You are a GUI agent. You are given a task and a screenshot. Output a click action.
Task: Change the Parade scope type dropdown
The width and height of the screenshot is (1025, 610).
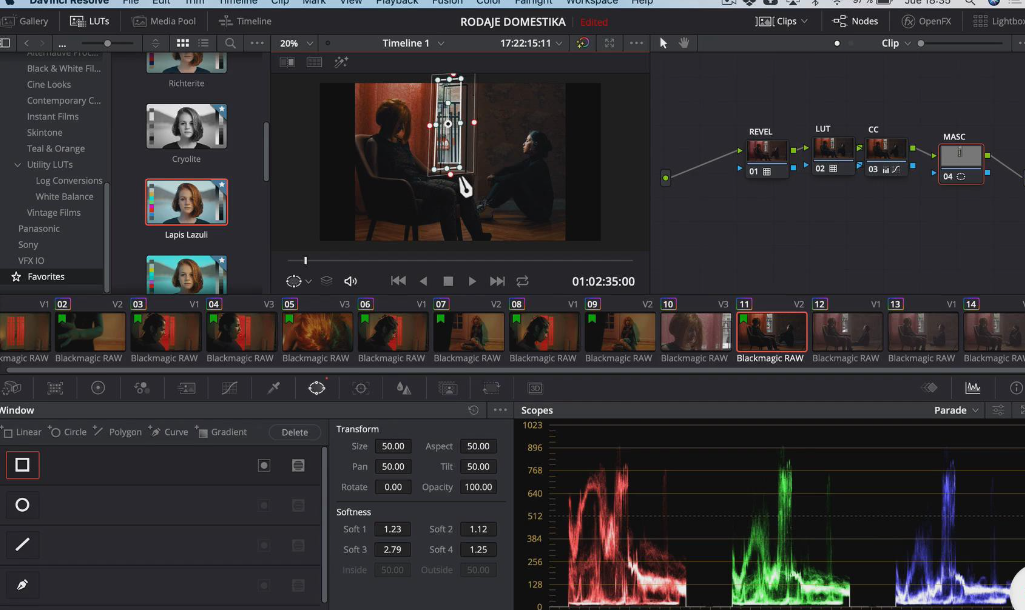click(x=956, y=410)
